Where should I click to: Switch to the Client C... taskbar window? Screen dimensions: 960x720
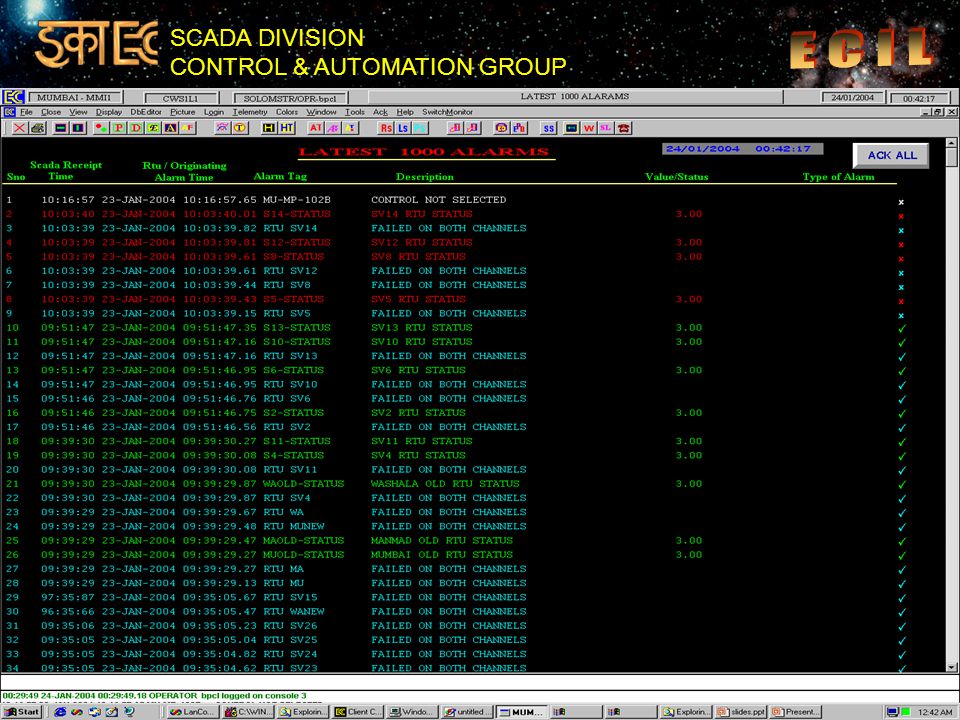coord(359,712)
